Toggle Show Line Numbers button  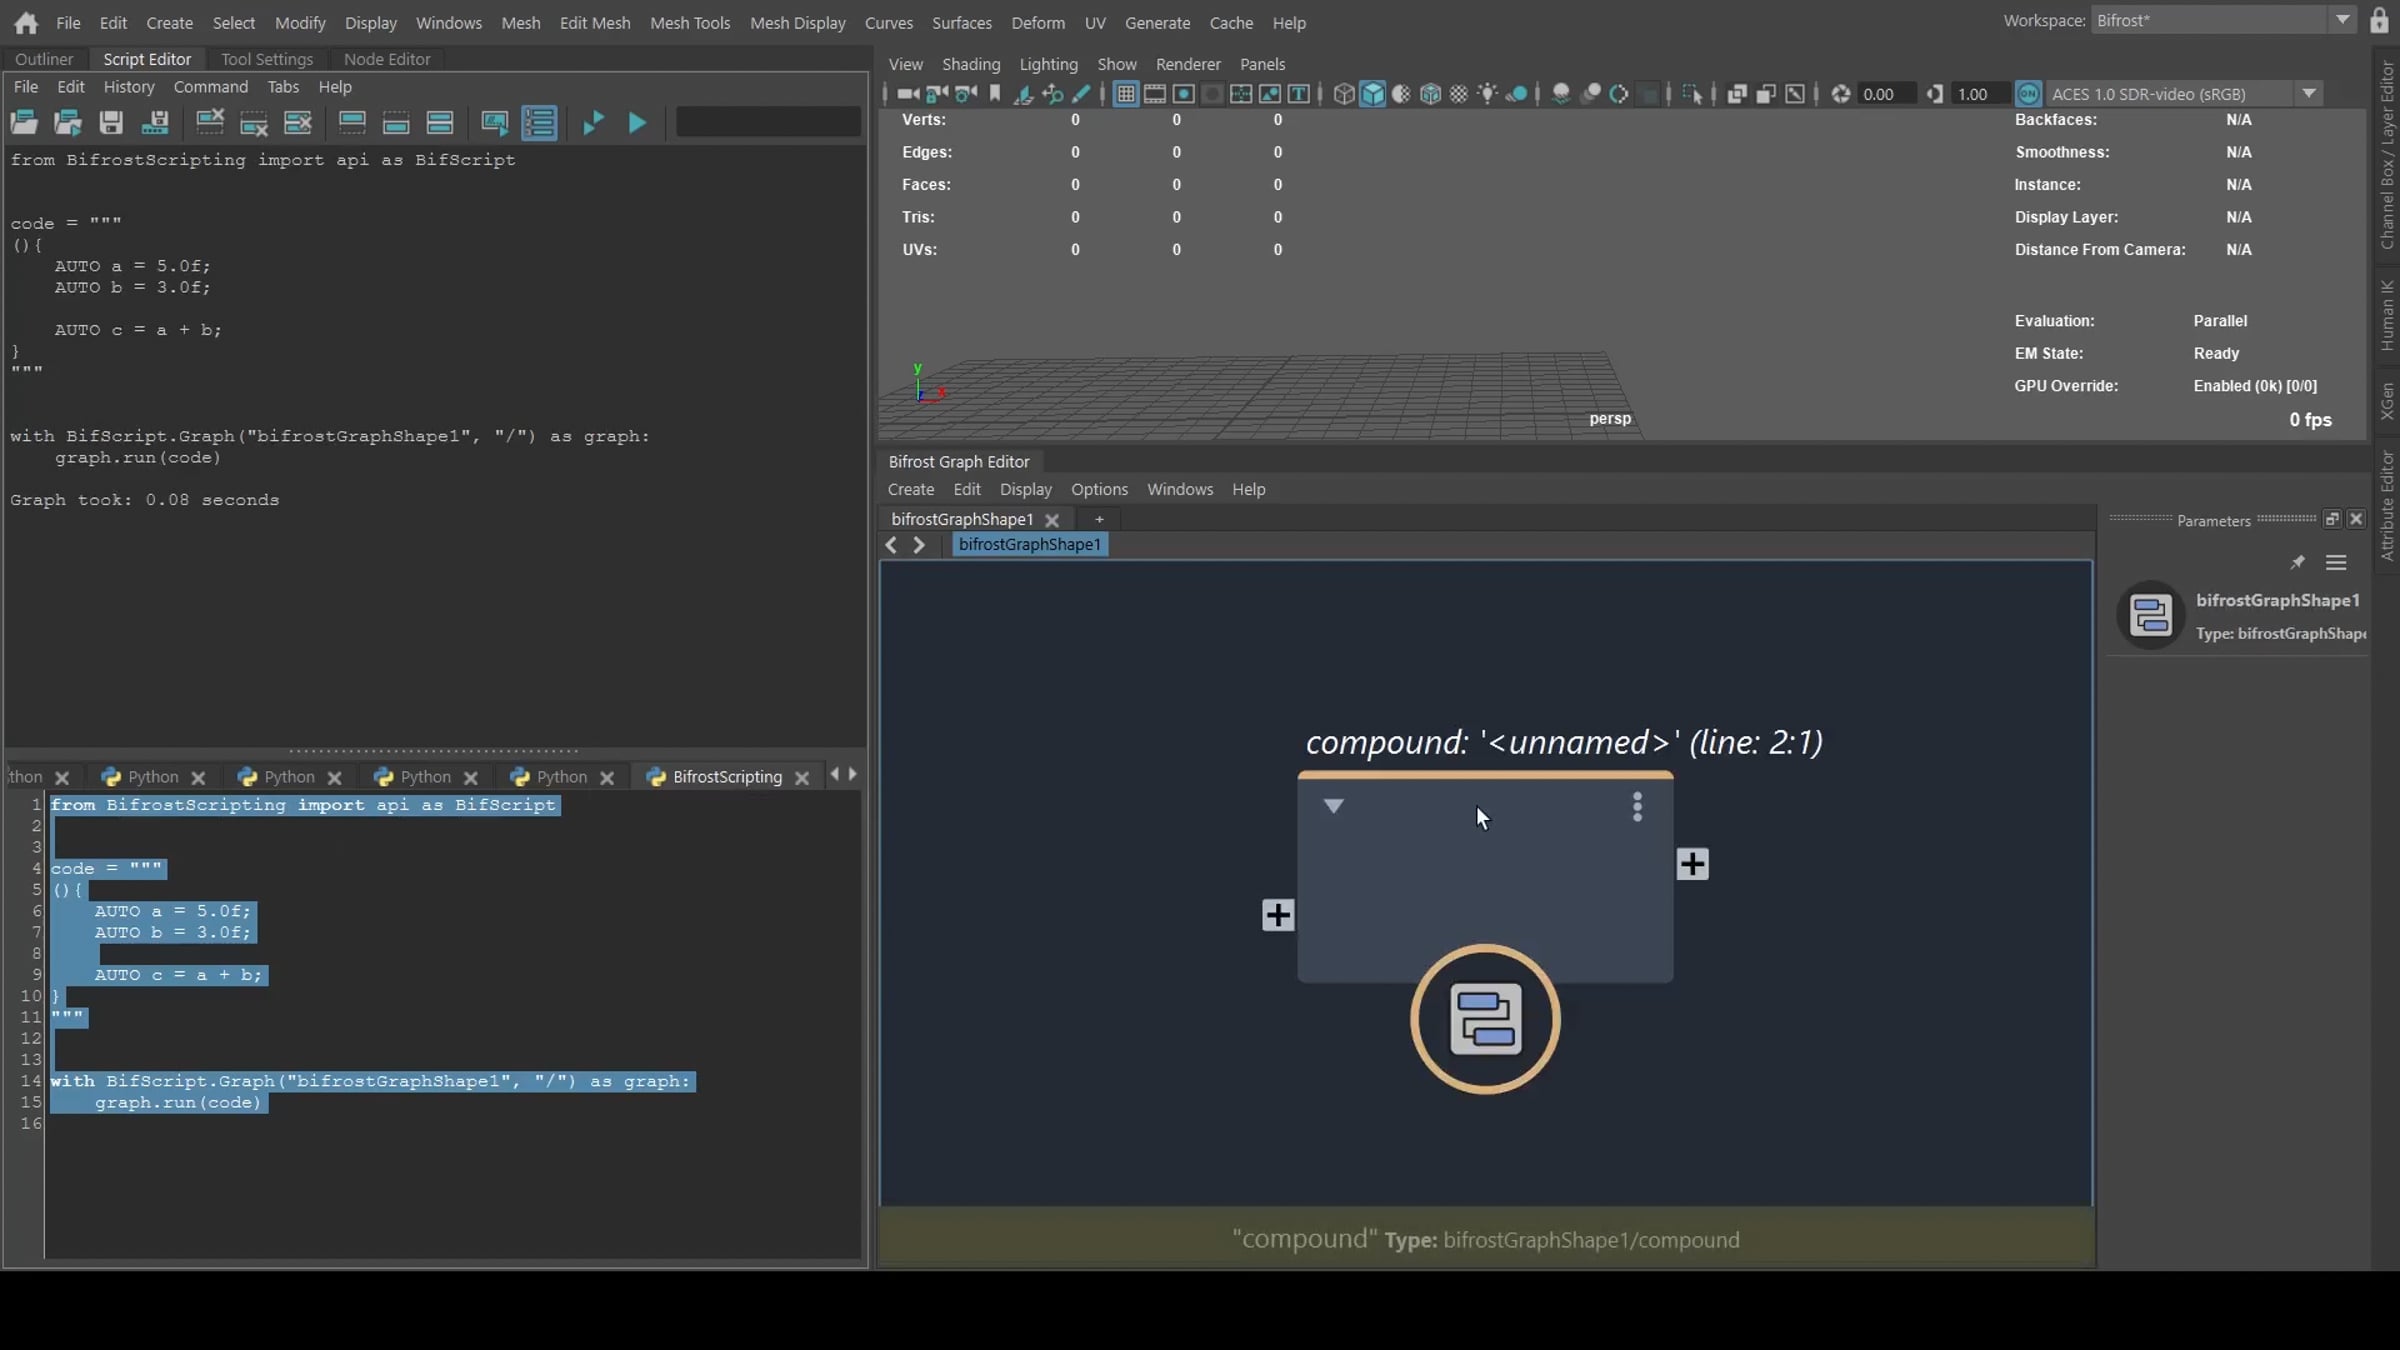[539, 123]
